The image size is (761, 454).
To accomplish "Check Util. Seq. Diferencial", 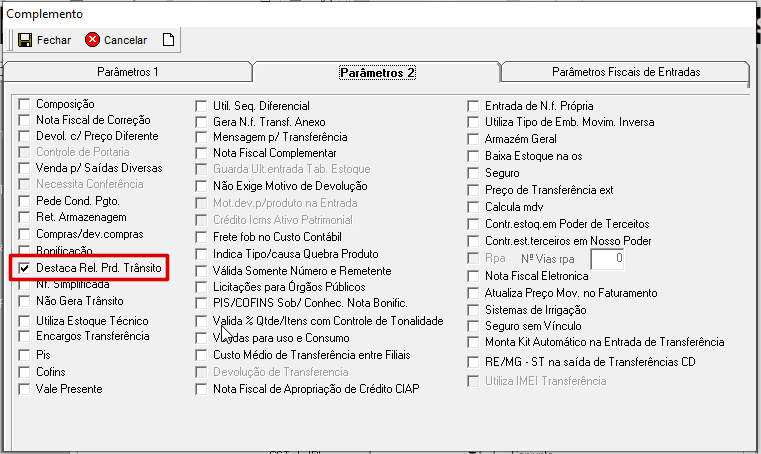I will [201, 106].
